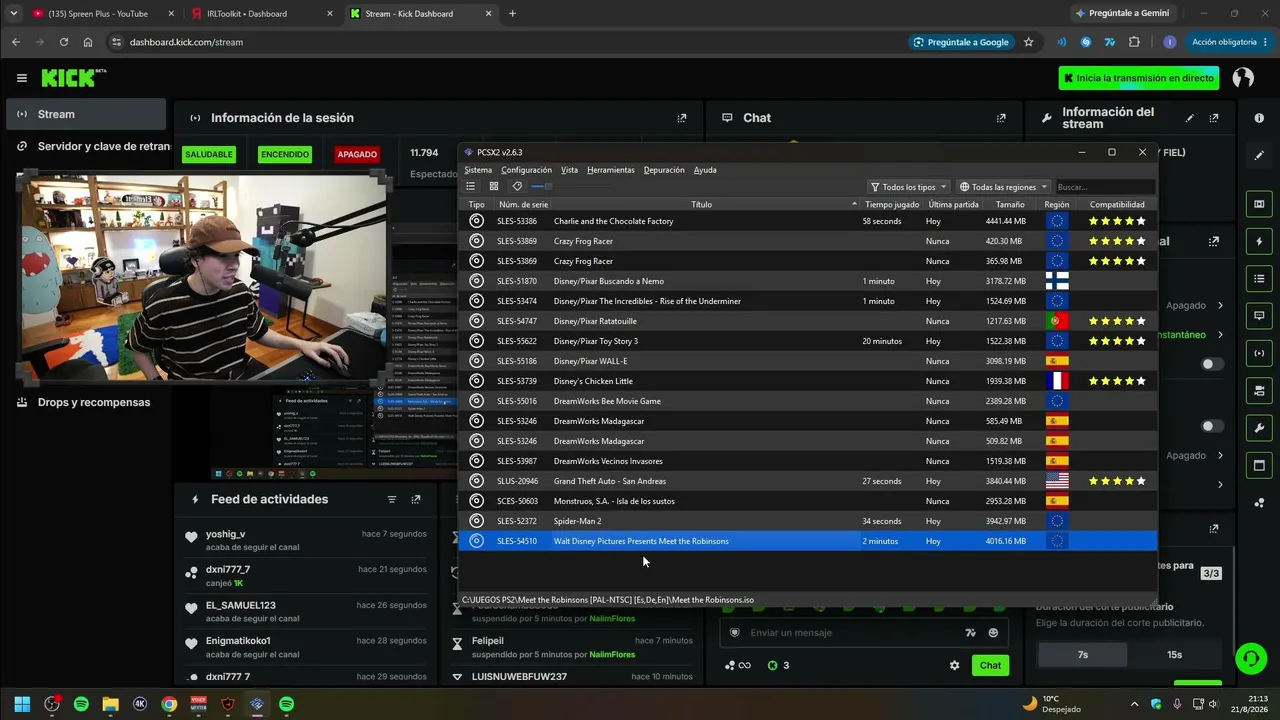Image resolution: width=1280 pixels, height=720 pixels.
Task: Switch PCSX2 to game grid view
Action: tap(494, 187)
